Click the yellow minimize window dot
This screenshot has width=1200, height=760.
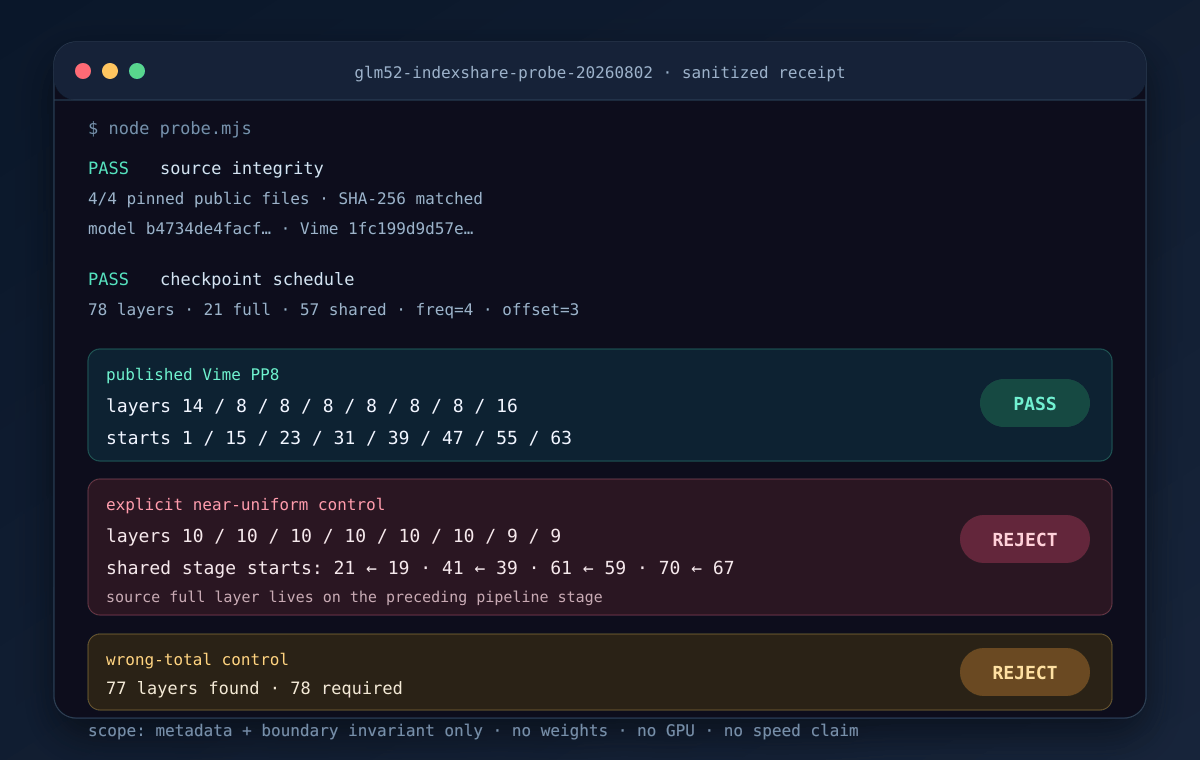pos(110,71)
